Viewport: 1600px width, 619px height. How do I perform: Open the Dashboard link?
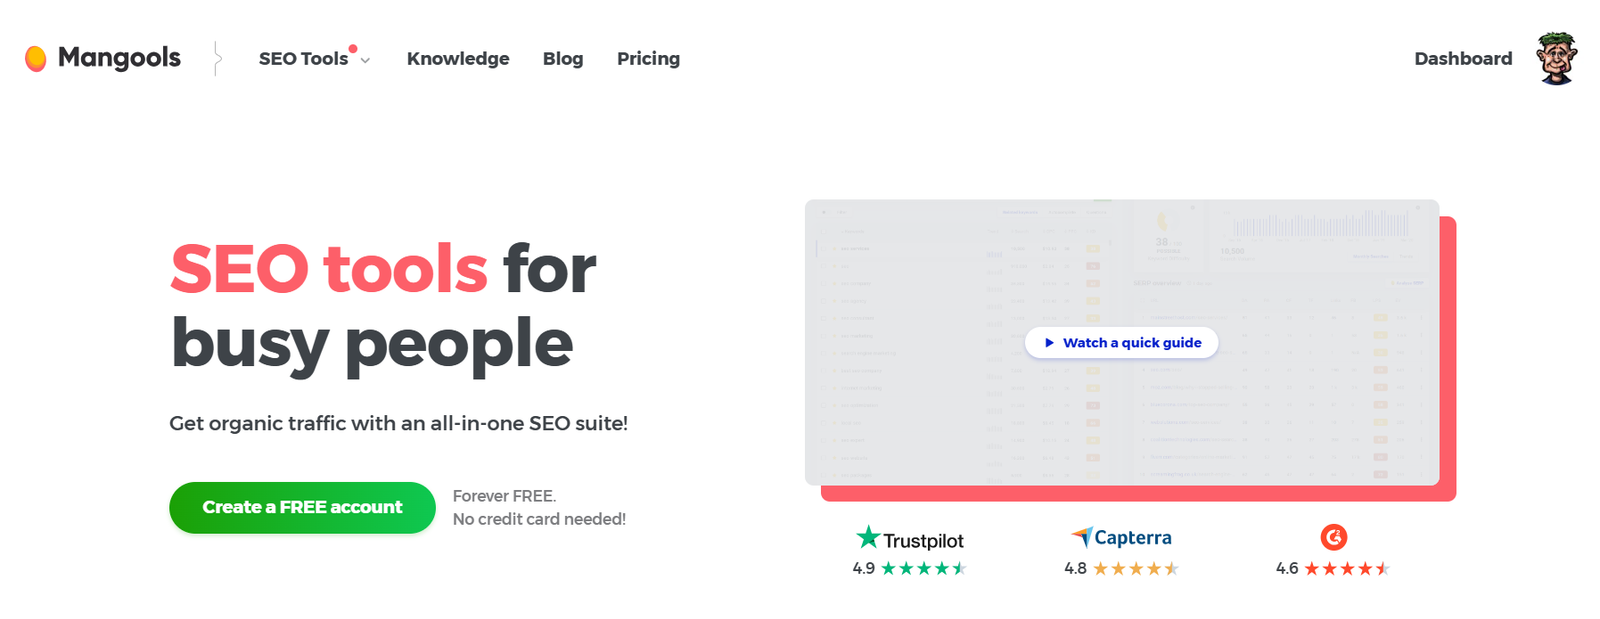pyautogui.click(x=1463, y=59)
